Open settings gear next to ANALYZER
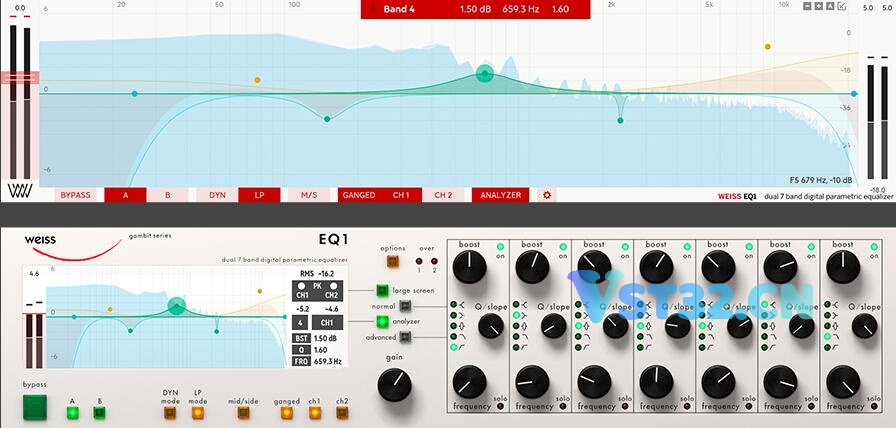 [x=547, y=195]
